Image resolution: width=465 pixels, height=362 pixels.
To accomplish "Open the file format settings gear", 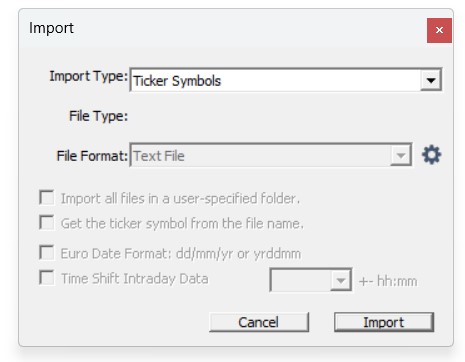I will [432, 155].
